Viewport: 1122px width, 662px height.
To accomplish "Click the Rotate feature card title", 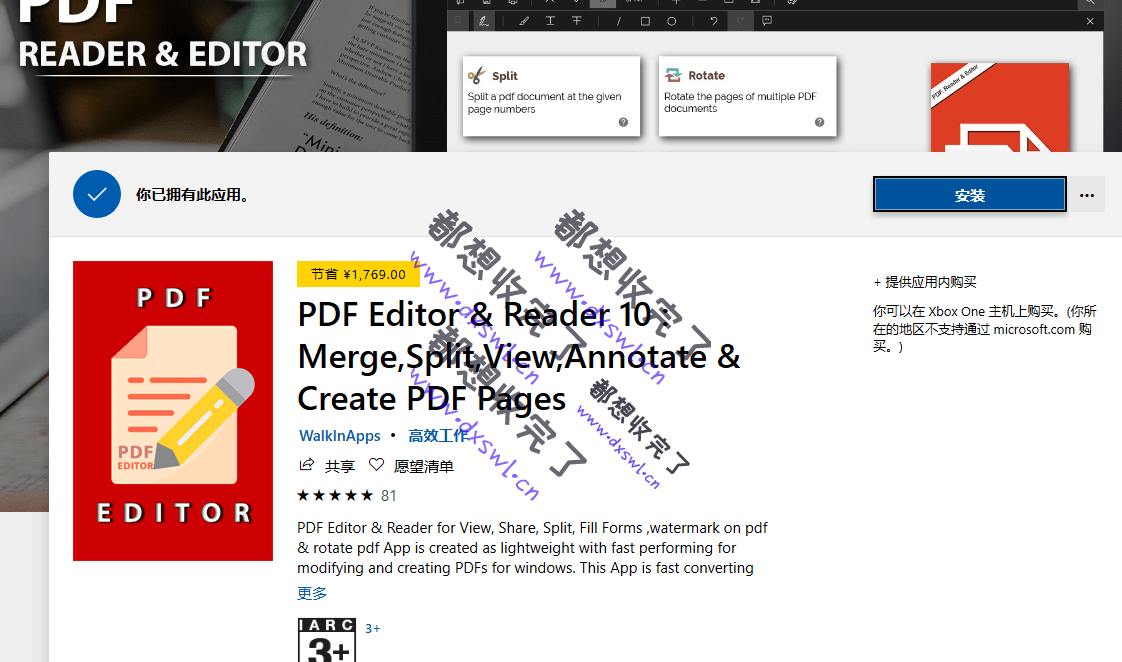I will pos(706,75).
